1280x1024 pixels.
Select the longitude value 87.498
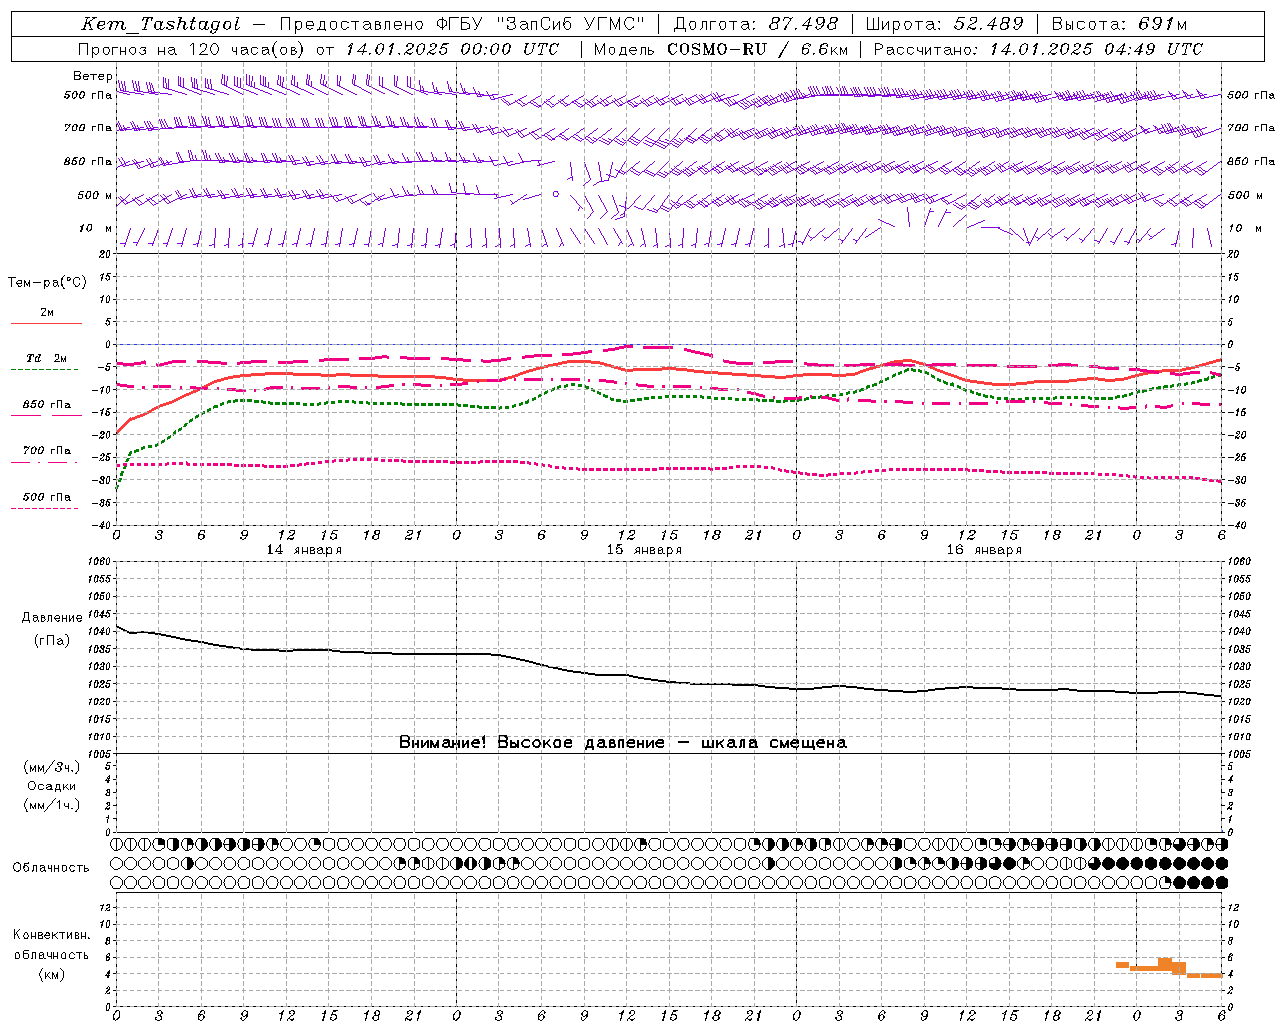(805, 24)
